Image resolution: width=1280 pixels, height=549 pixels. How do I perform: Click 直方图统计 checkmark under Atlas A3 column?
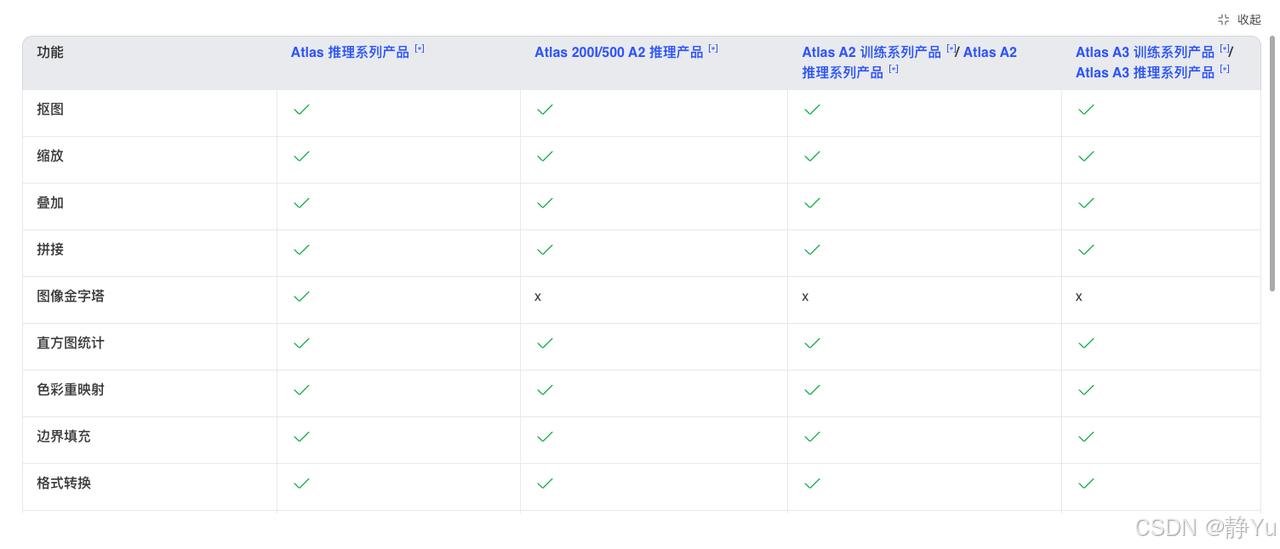pyautogui.click(x=1086, y=343)
